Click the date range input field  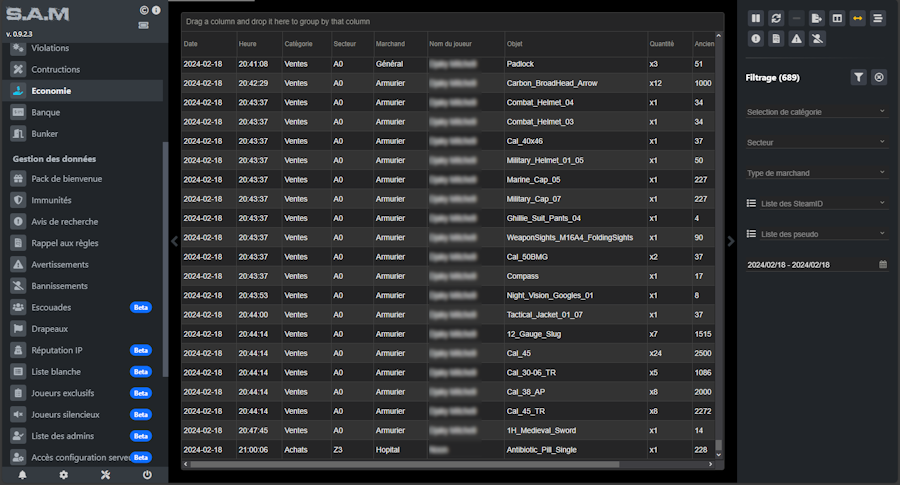point(810,265)
